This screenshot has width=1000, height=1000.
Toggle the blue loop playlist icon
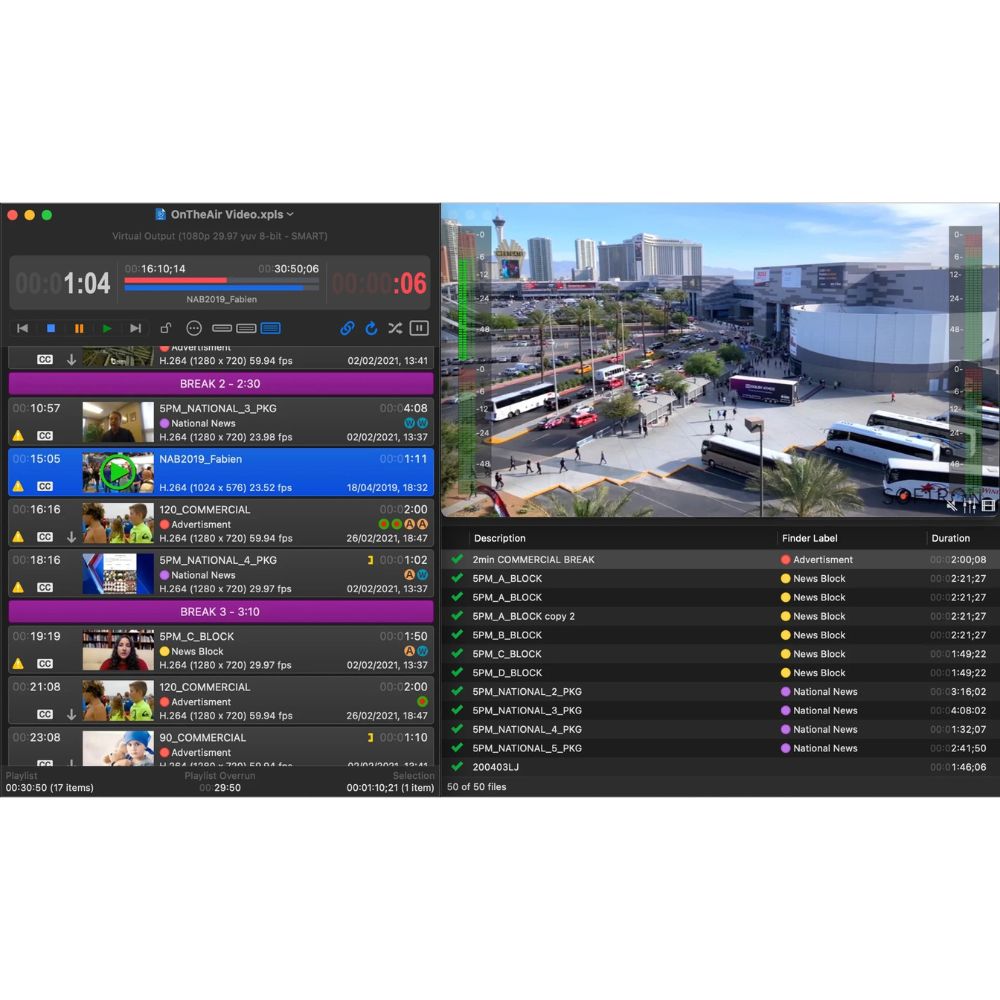pos(371,328)
